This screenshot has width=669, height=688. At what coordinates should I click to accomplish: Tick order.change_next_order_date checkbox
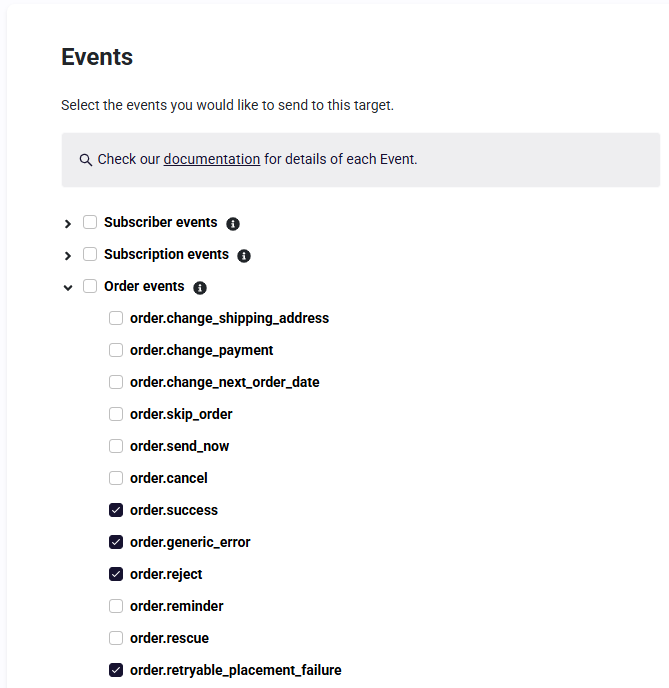point(116,382)
